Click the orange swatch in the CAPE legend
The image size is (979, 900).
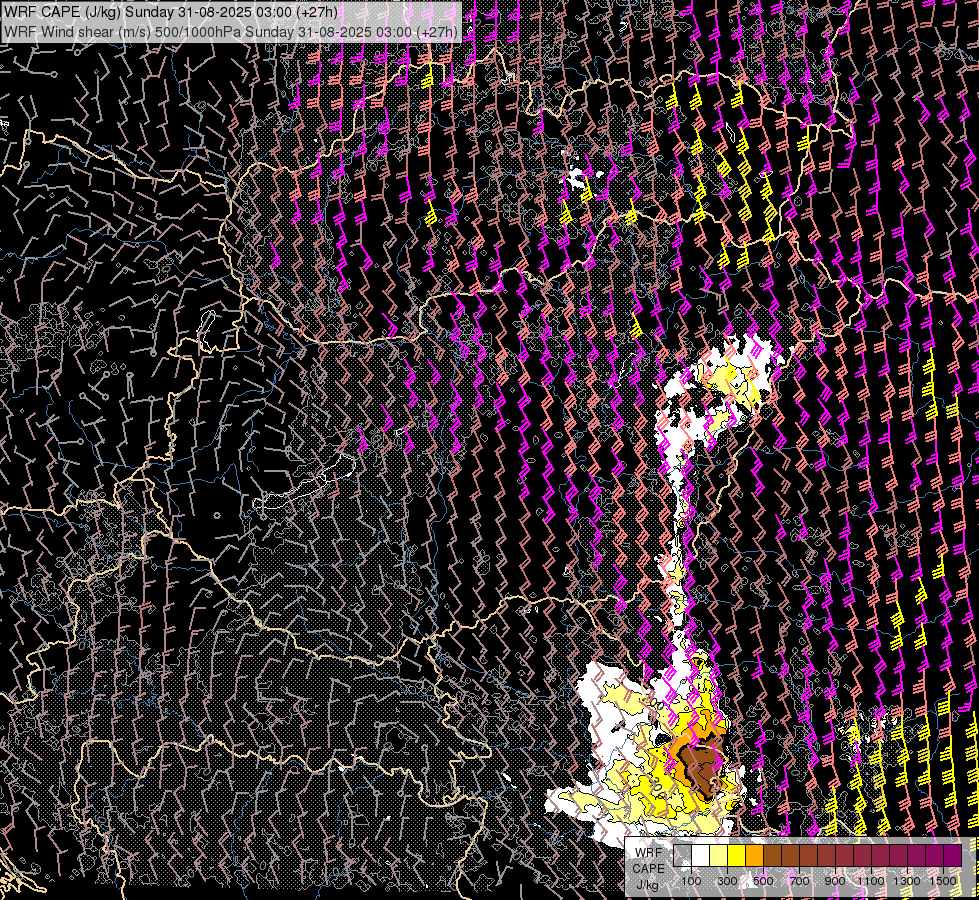[x=754, y=856]
